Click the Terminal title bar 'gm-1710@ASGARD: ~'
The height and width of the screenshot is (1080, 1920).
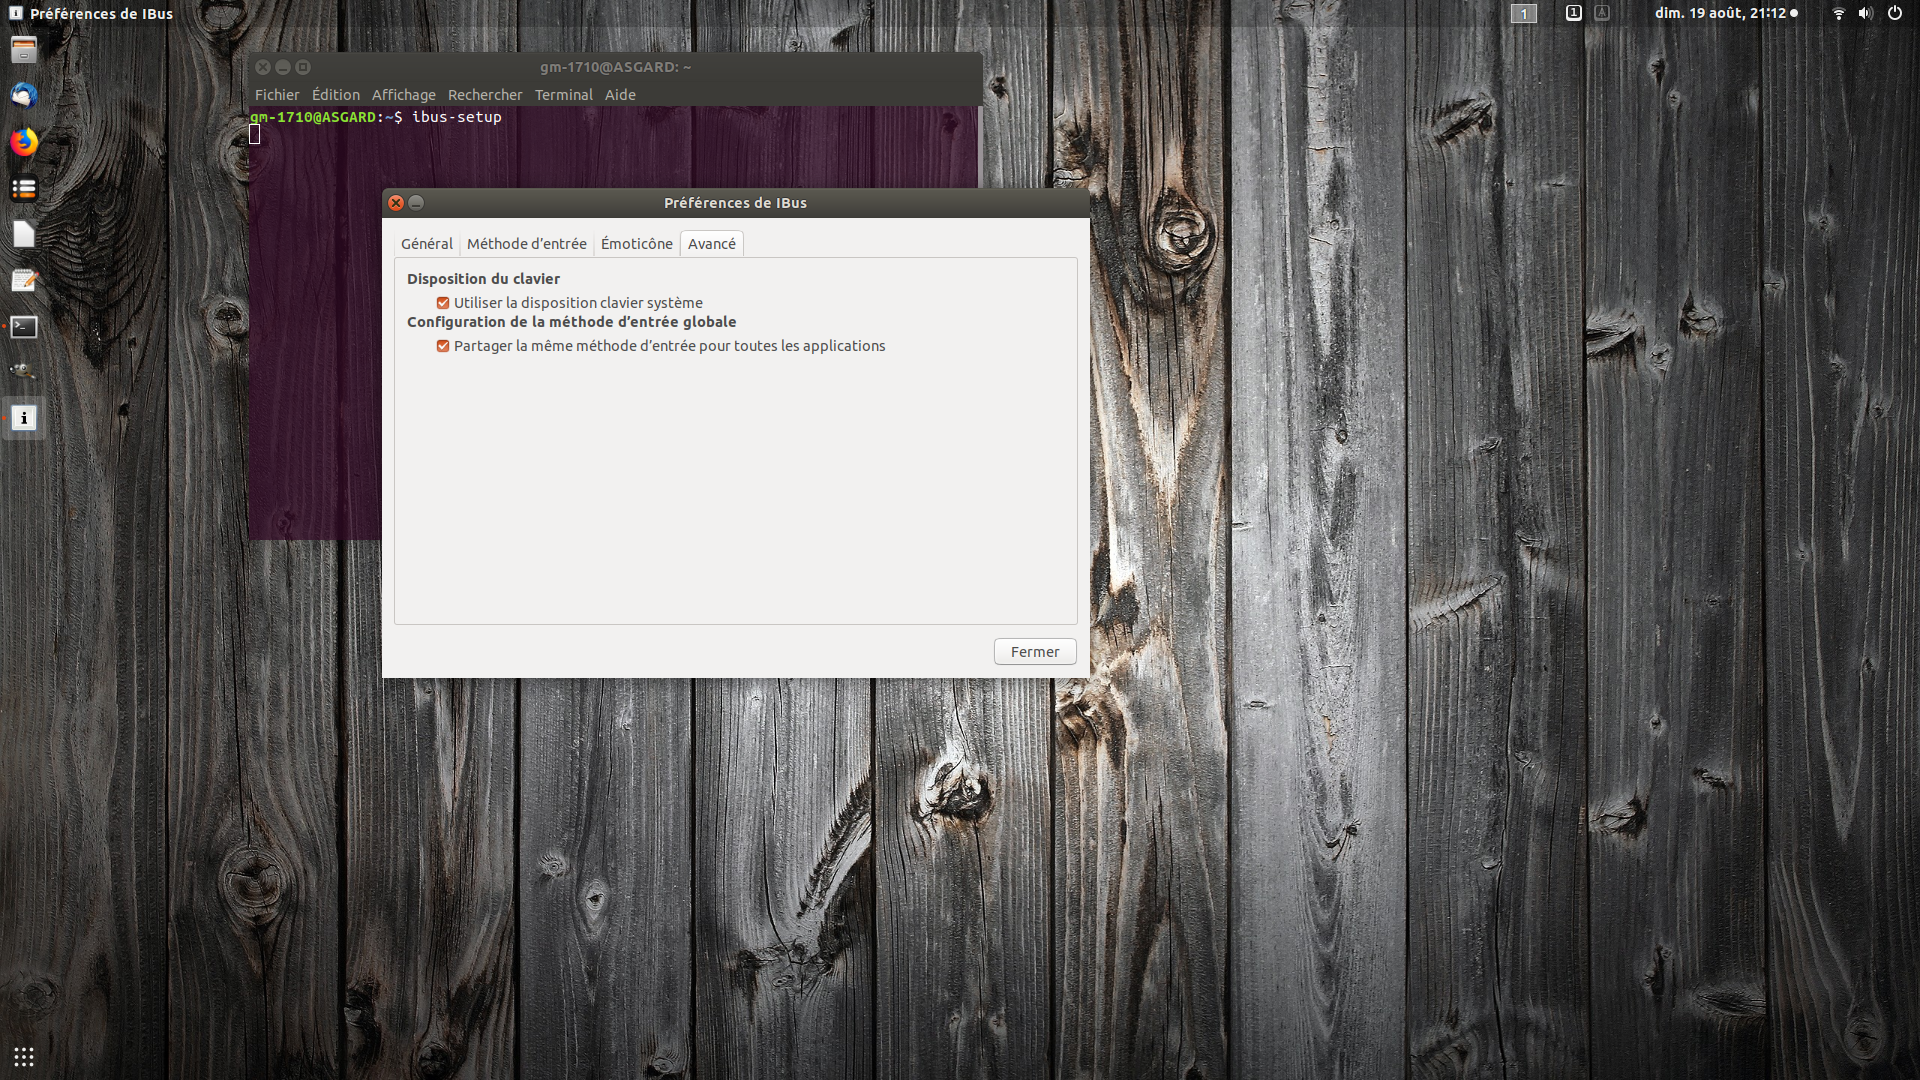615,67
